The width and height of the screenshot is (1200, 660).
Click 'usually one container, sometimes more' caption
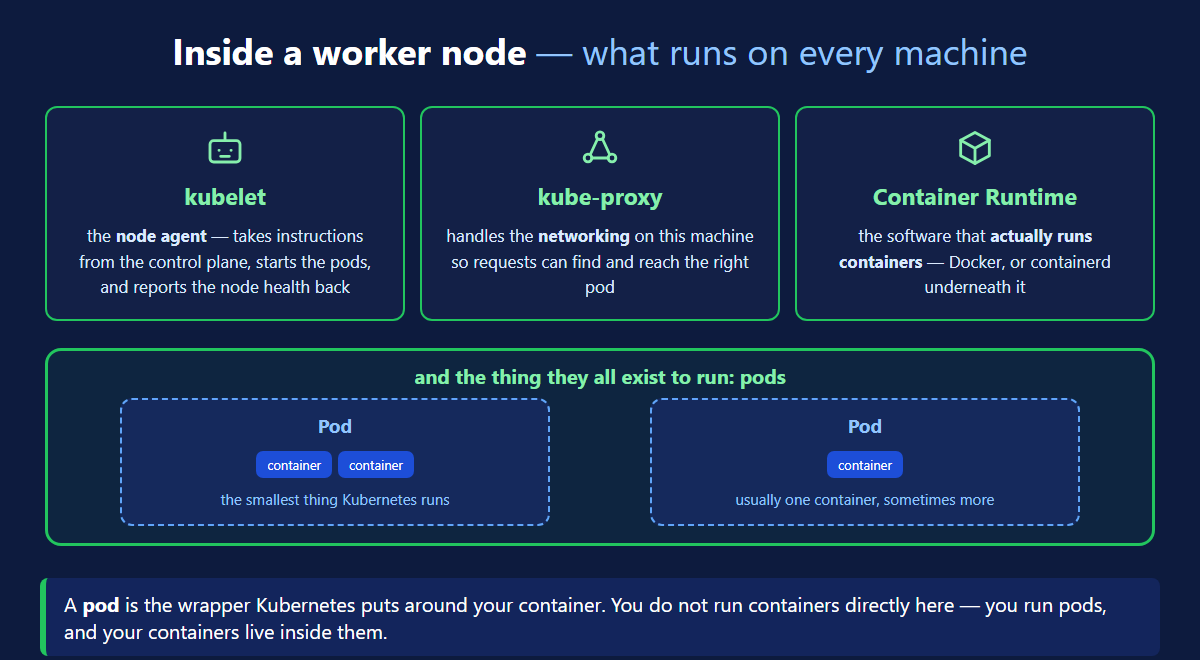[x=865, y=499]
